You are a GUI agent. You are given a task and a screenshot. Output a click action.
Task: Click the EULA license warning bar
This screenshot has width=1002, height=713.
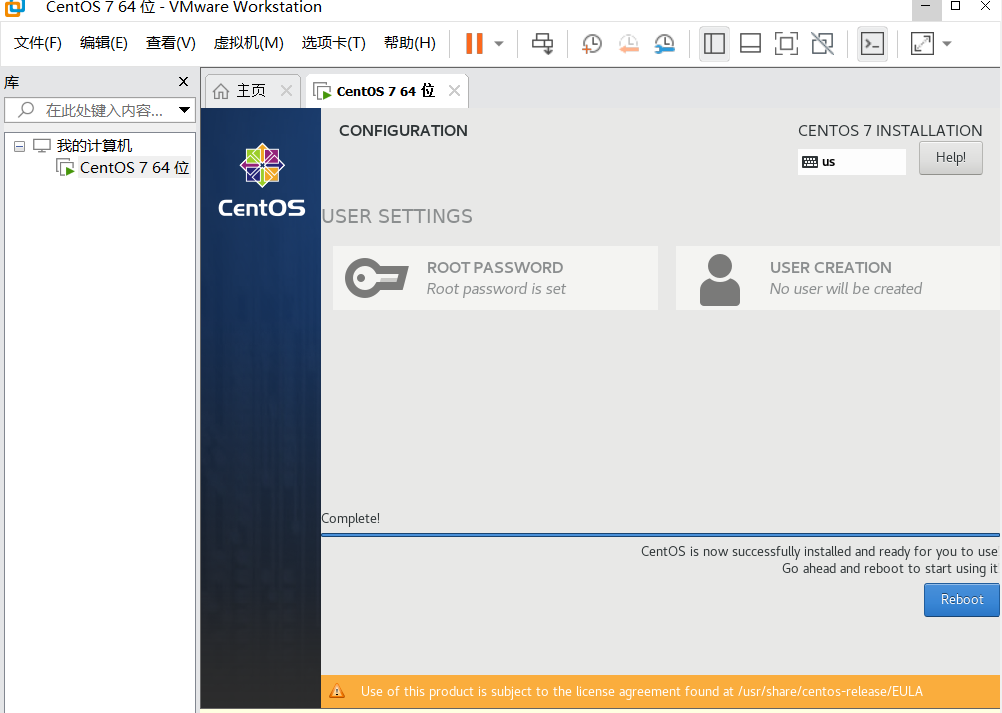coord(661,691)
